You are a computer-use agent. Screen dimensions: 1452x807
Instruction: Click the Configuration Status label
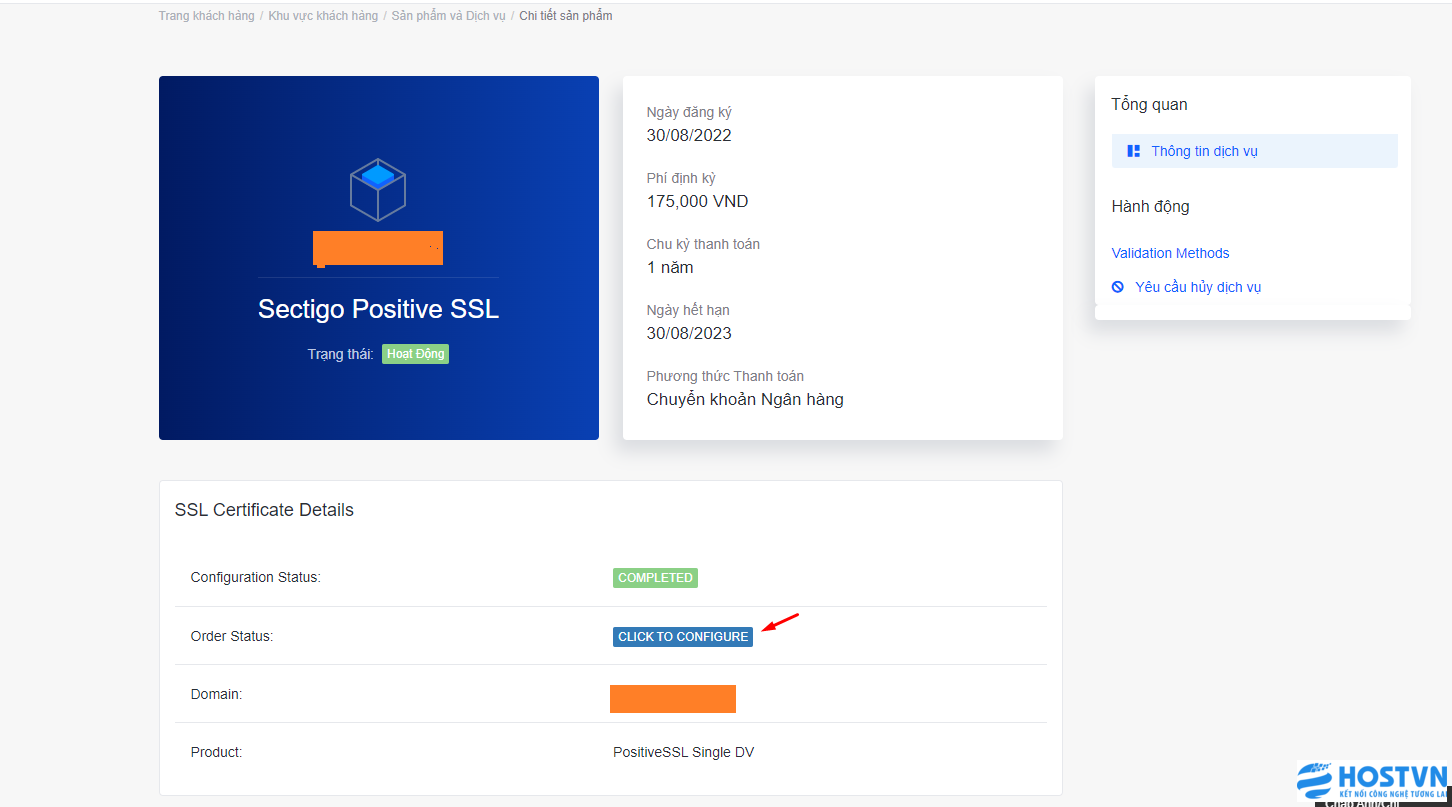click(255, 577)
